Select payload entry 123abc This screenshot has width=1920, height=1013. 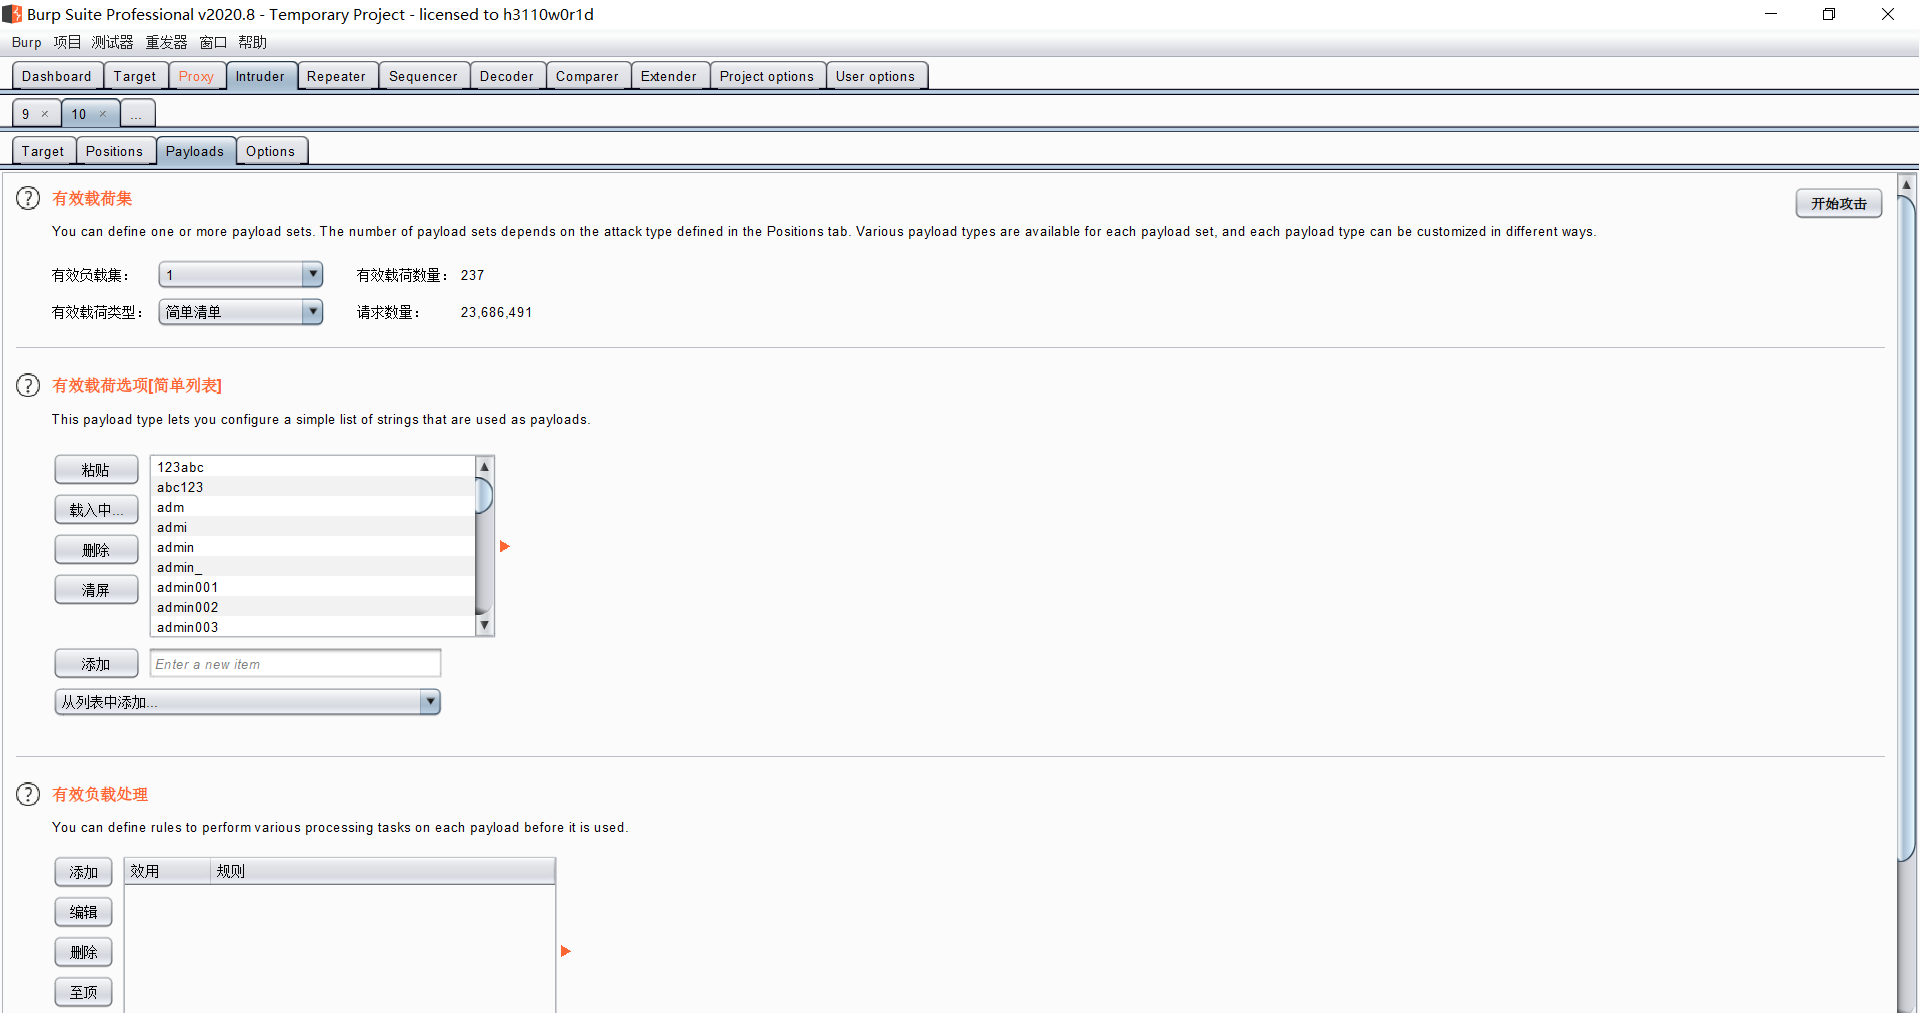tap(313, 467)
